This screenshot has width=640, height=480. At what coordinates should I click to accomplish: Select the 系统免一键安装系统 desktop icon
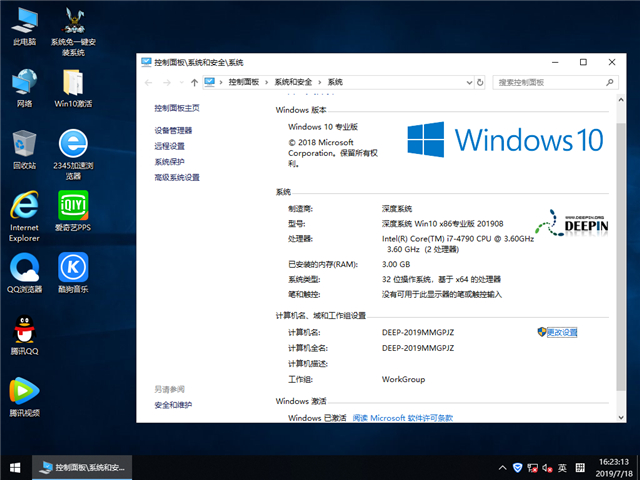click(x=73, y=31)
